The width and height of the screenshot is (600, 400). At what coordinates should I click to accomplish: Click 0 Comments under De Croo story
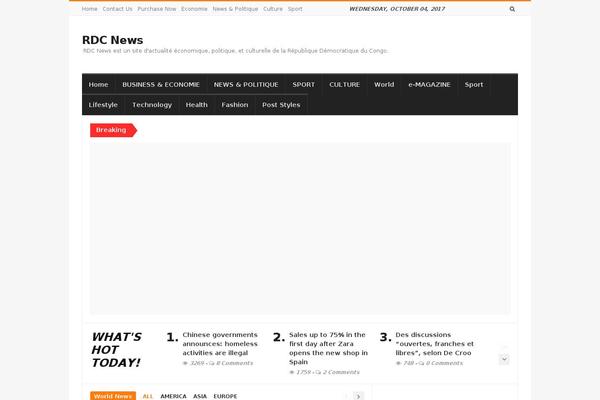444,363
